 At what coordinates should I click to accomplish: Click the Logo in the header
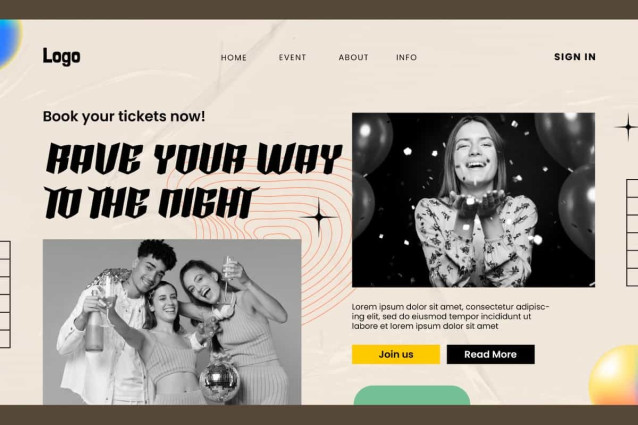coord(61,57)
